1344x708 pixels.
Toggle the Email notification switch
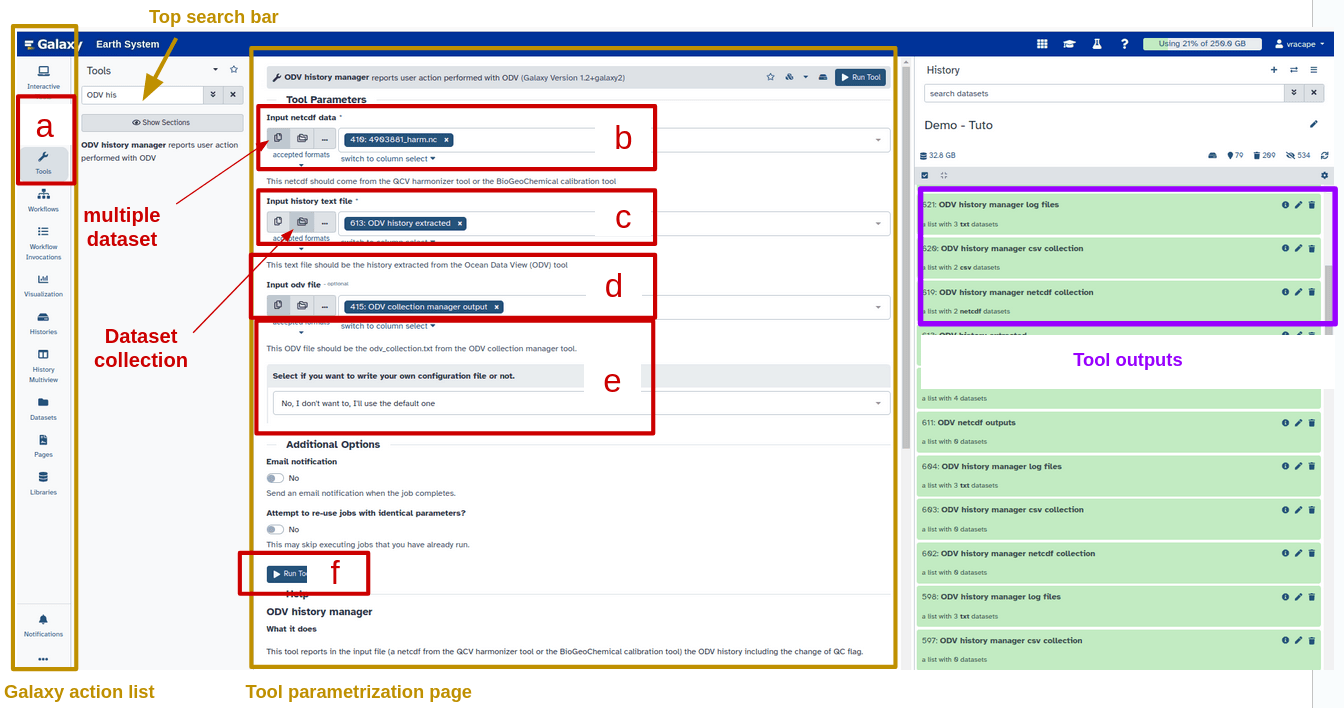[275, 478]
